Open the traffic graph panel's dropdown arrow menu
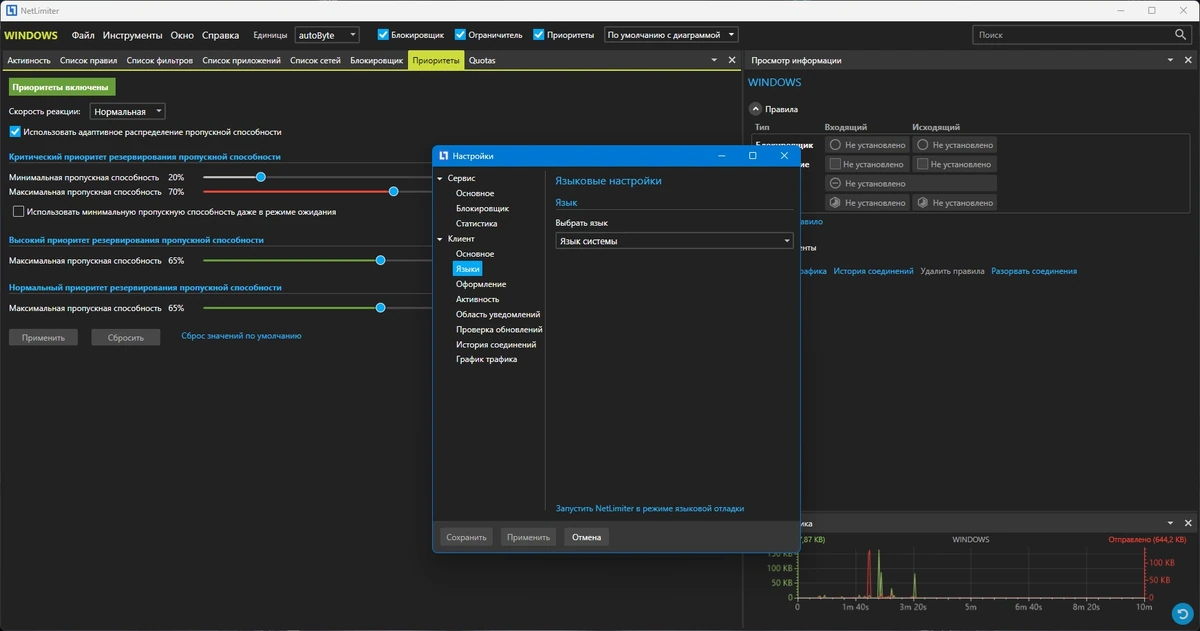Viewport: 1200px width, 631px height. click(1172, 523)
